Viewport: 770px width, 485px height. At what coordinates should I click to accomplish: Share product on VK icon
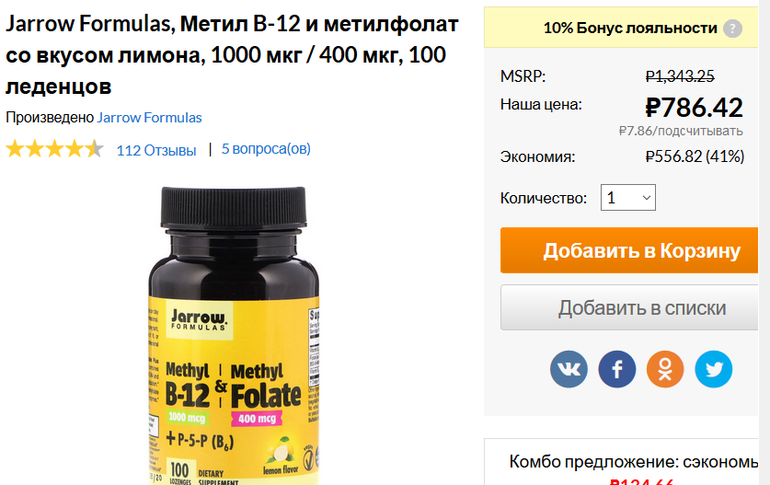569,369
